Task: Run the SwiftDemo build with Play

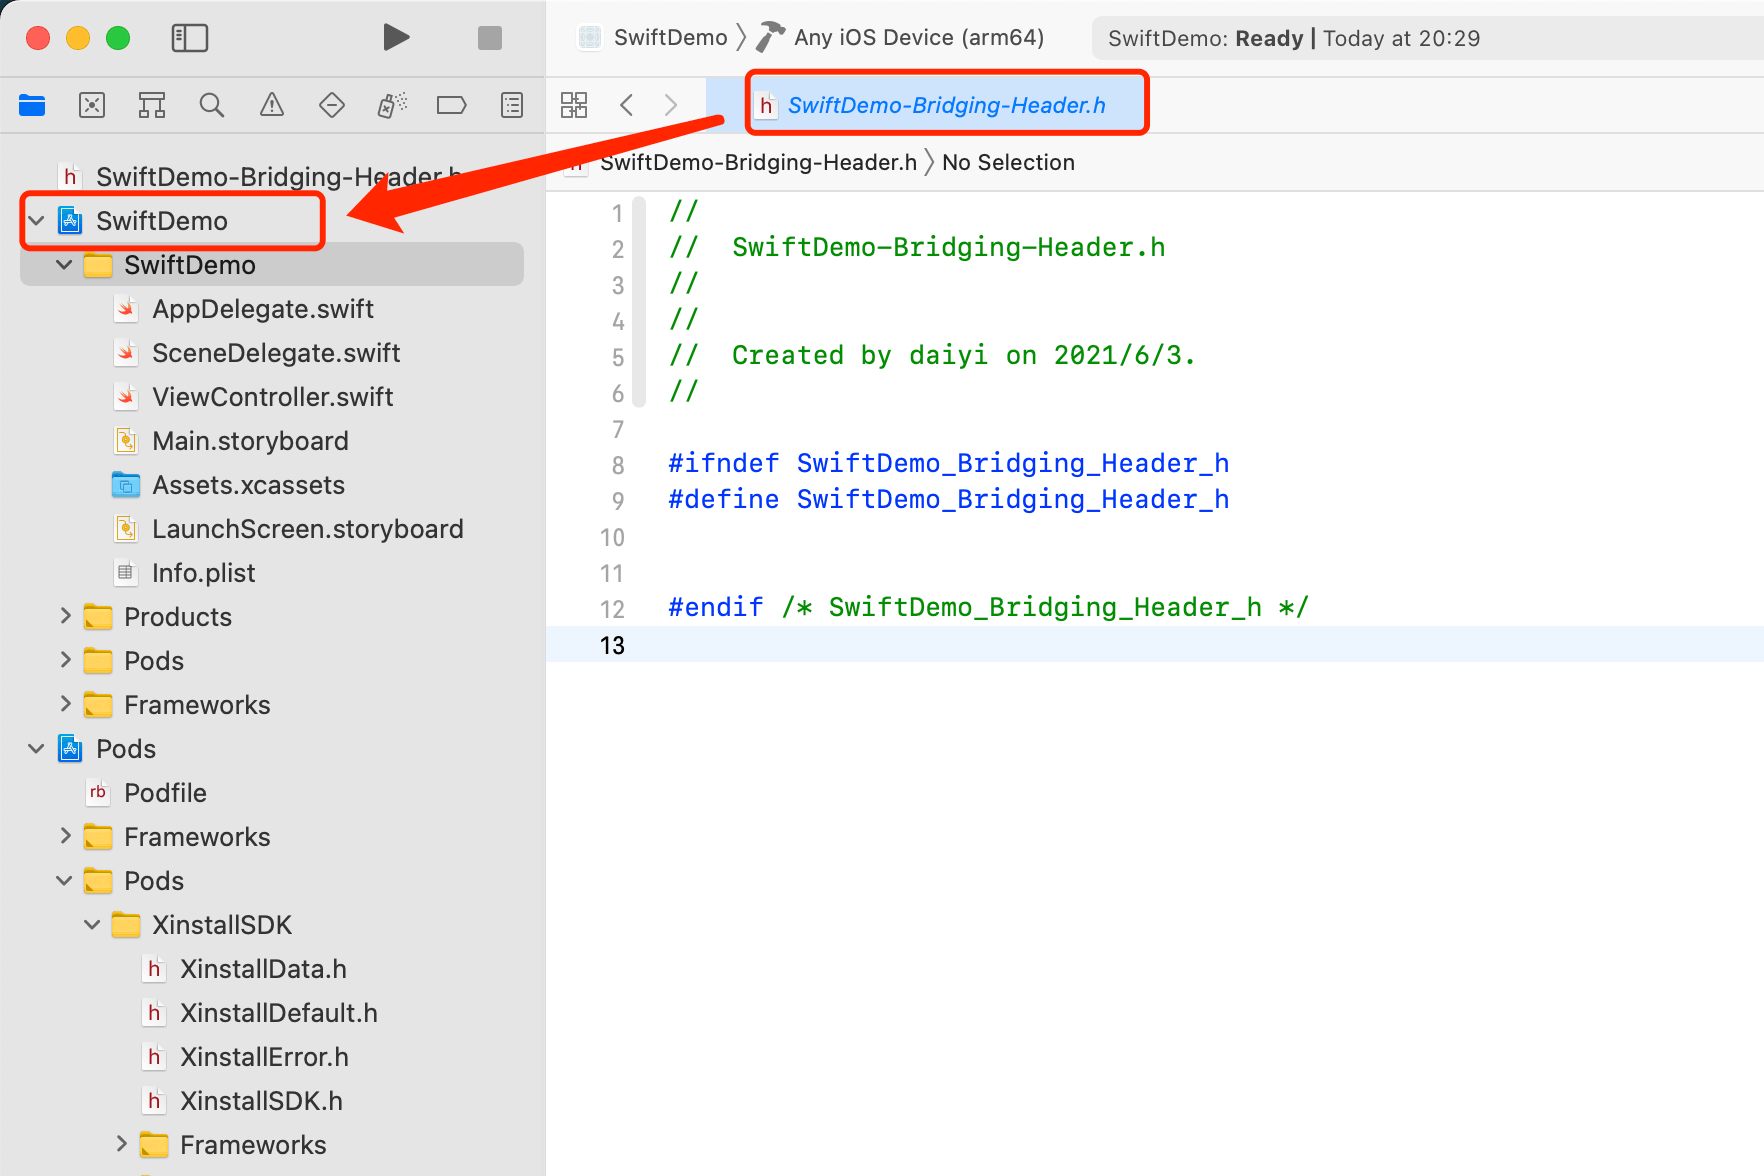Action: point(396,38)
